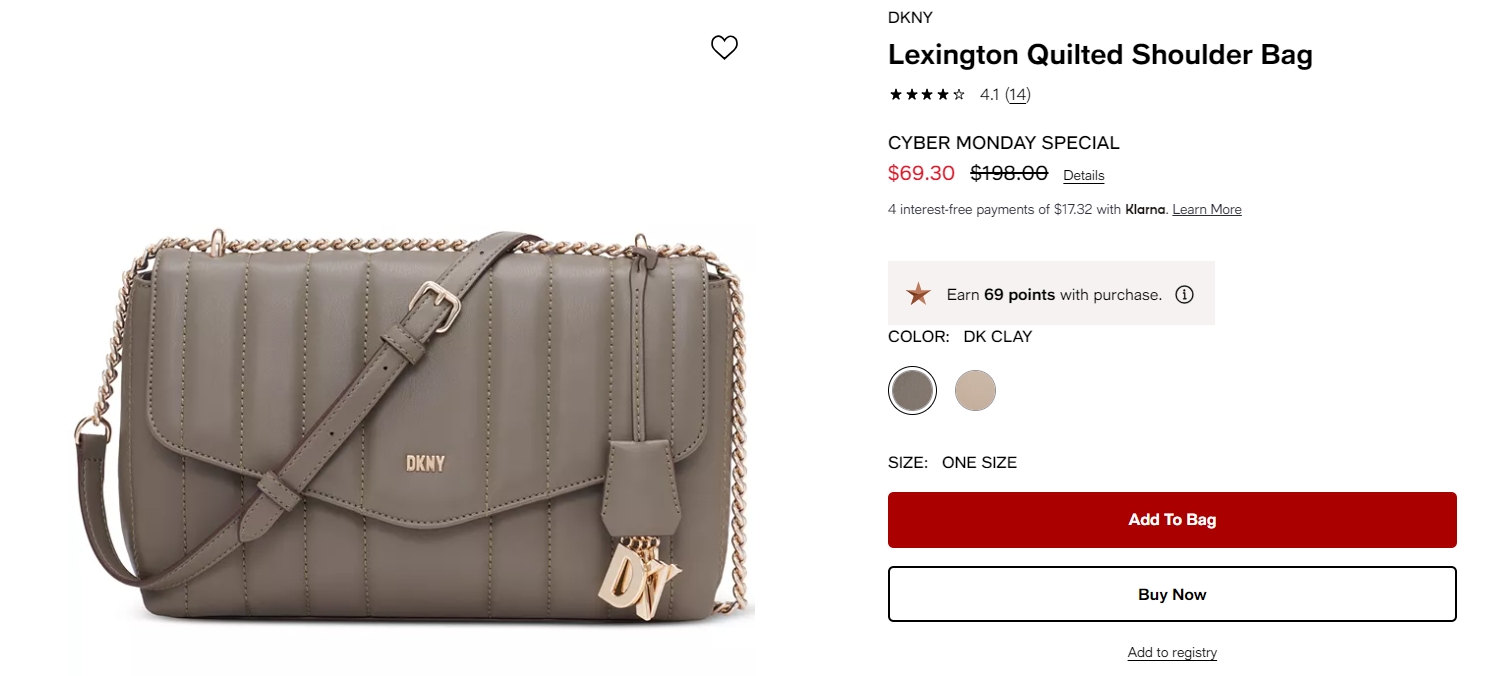The height and width of the screenshot is (676, 1491).
Task: Click the Klarna logo text
Action: [x=1145, y=210]
